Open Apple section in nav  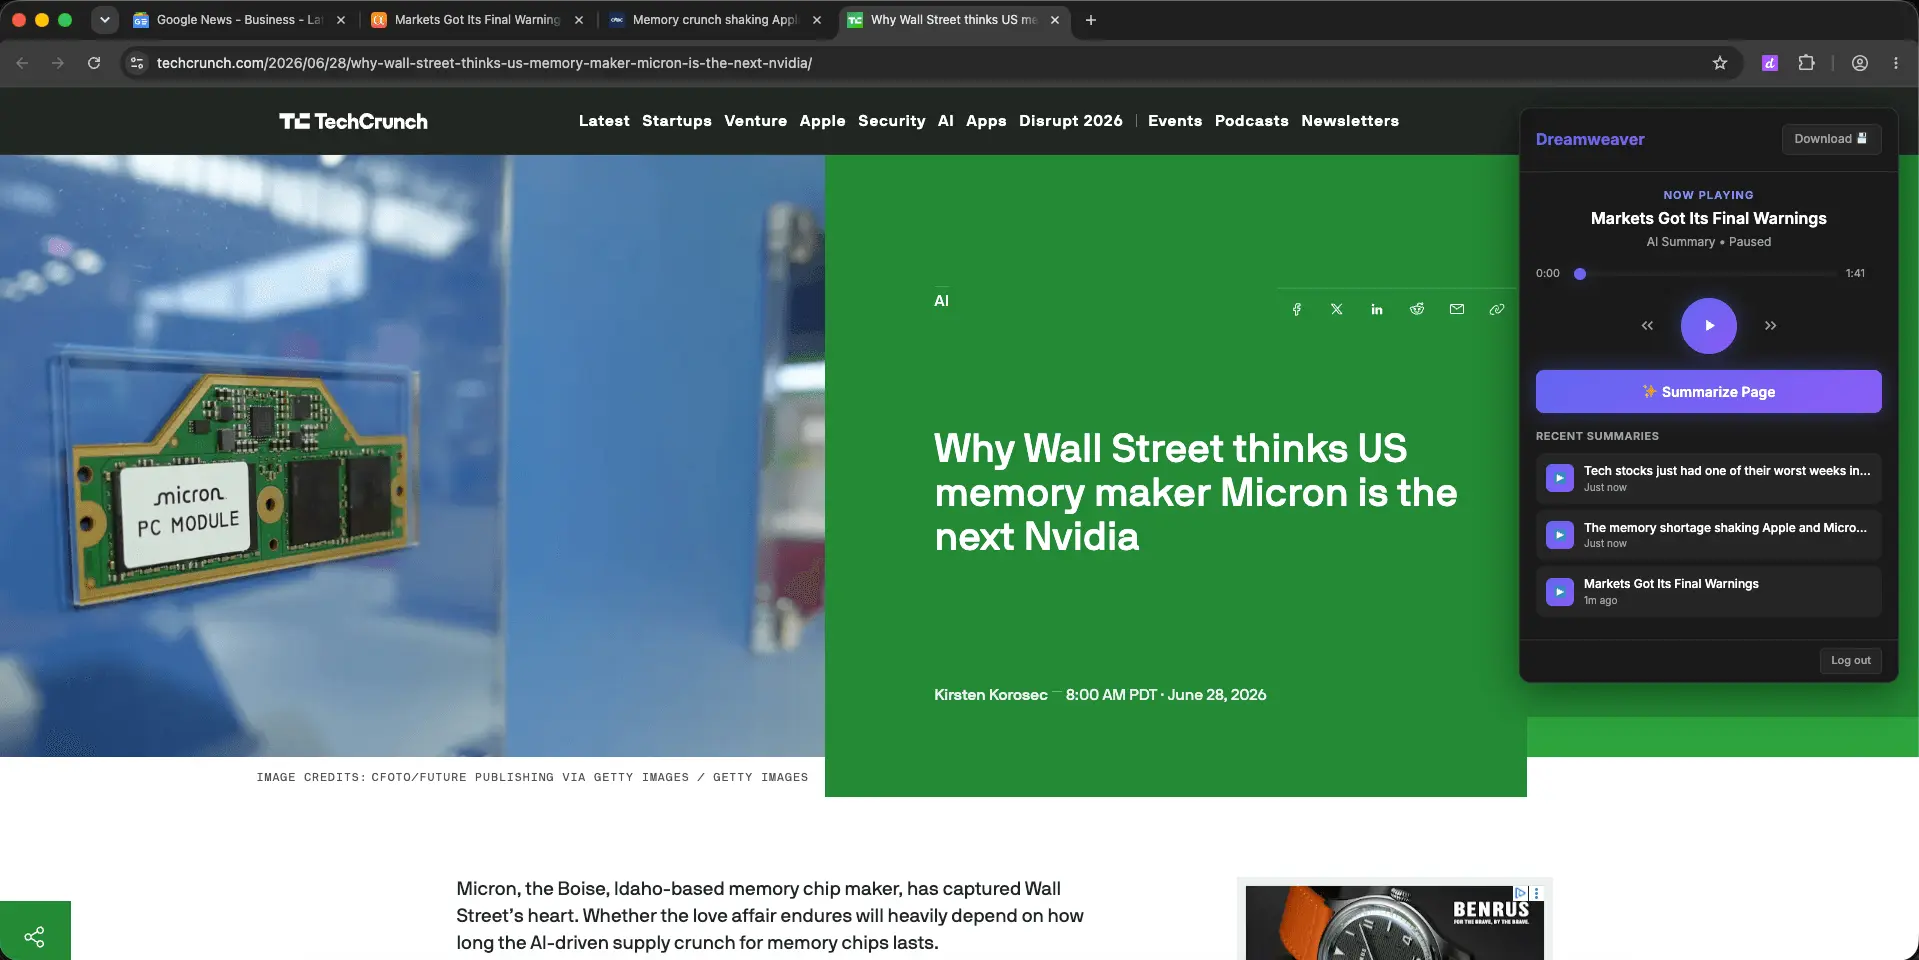(822, 121)
